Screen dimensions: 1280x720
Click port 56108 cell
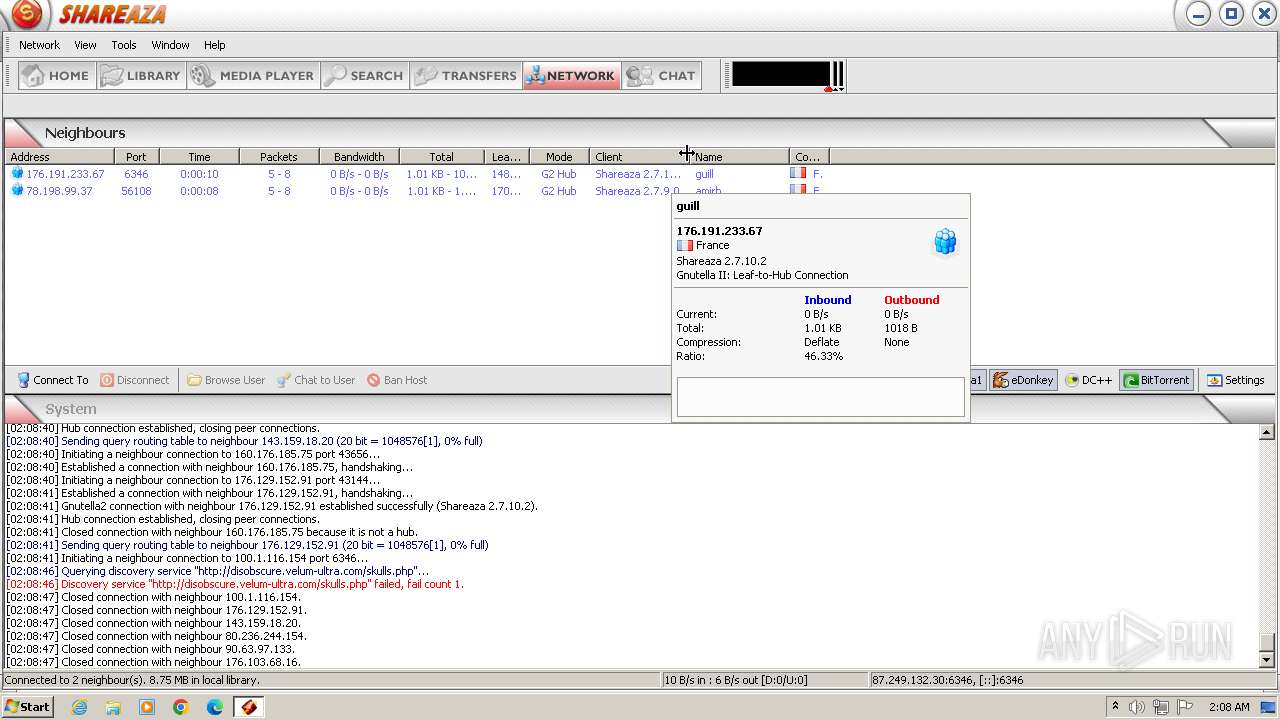click(136, 191)
